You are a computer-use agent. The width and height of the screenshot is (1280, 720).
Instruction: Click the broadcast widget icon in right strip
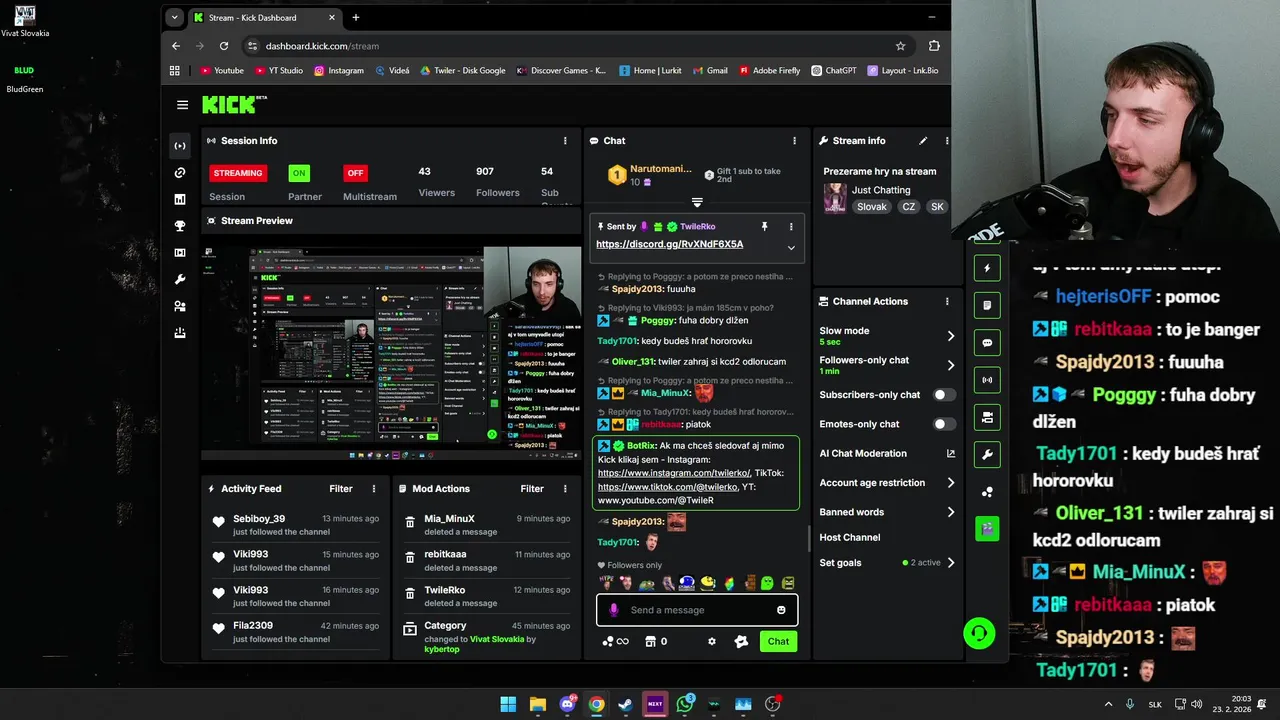(987, 380)
